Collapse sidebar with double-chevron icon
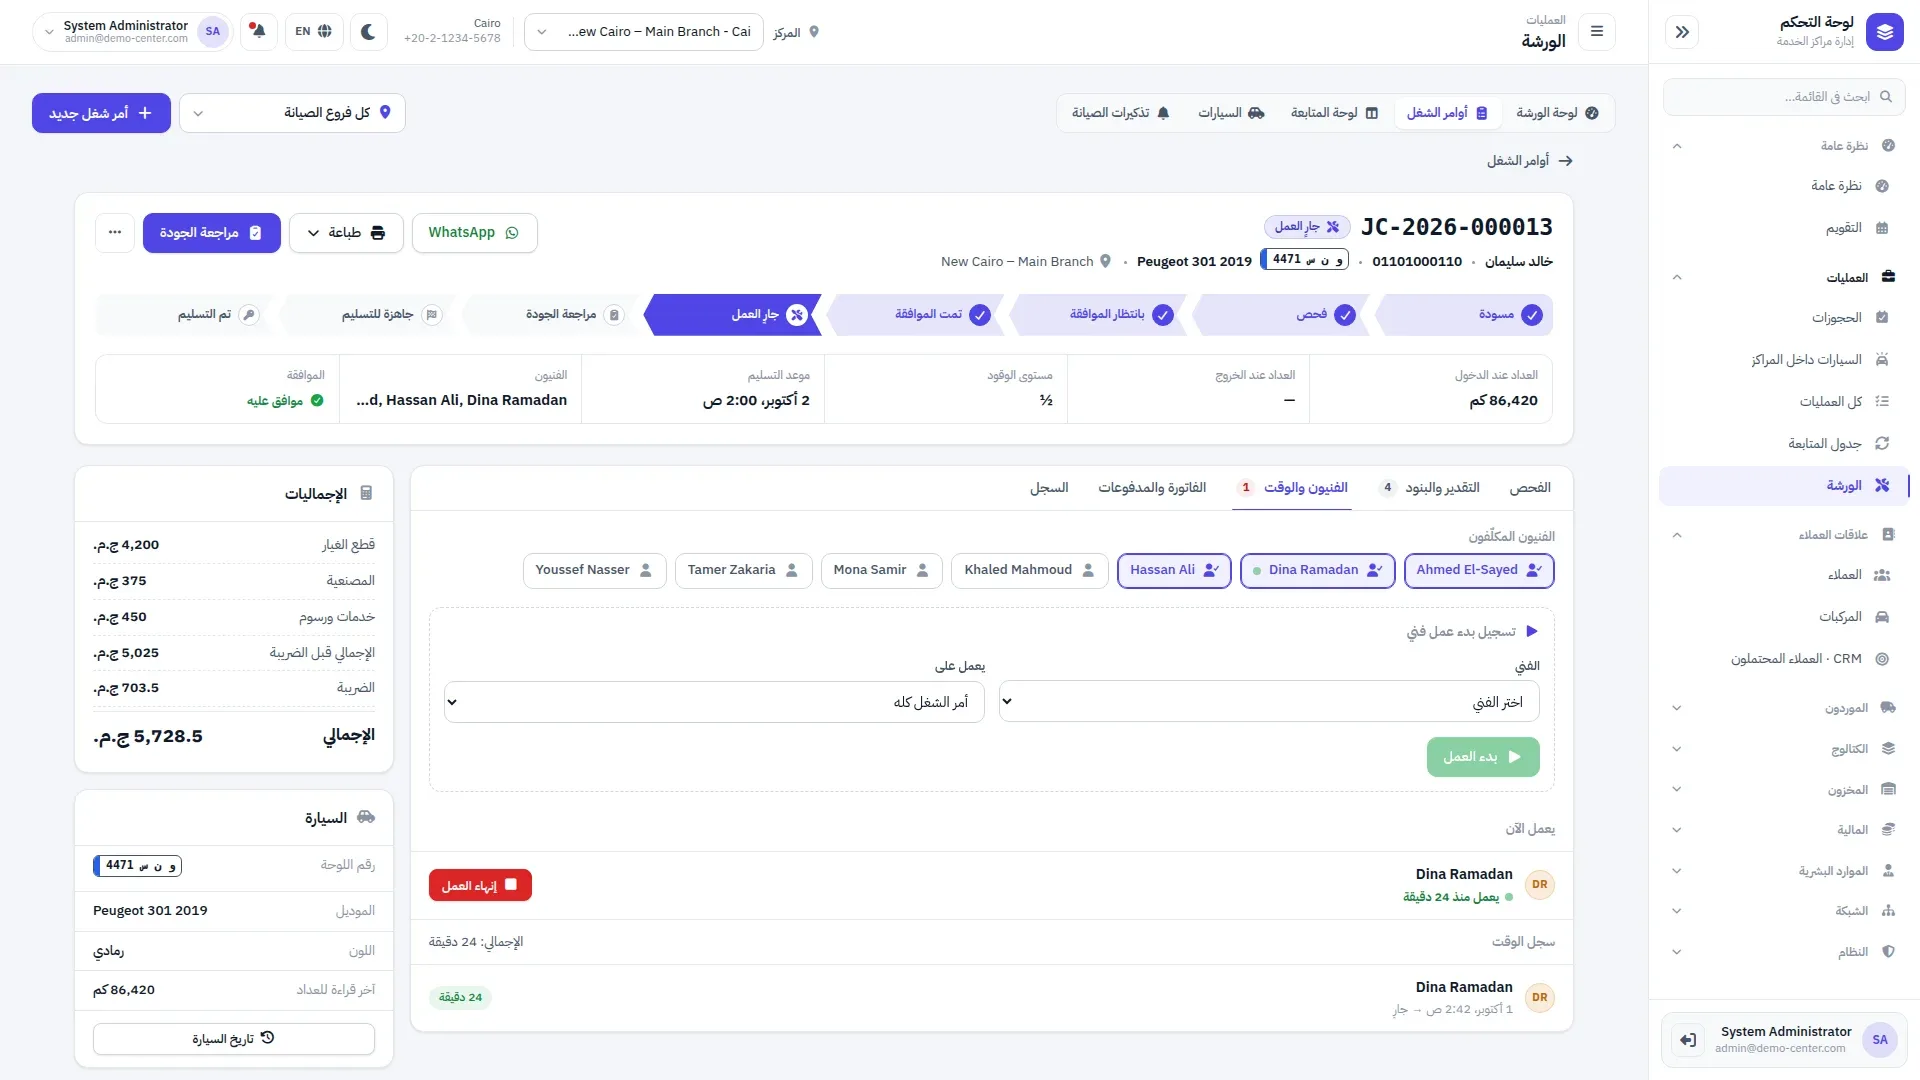The height and width of the screenshot is (1080, 1920). coord(1682,32)
